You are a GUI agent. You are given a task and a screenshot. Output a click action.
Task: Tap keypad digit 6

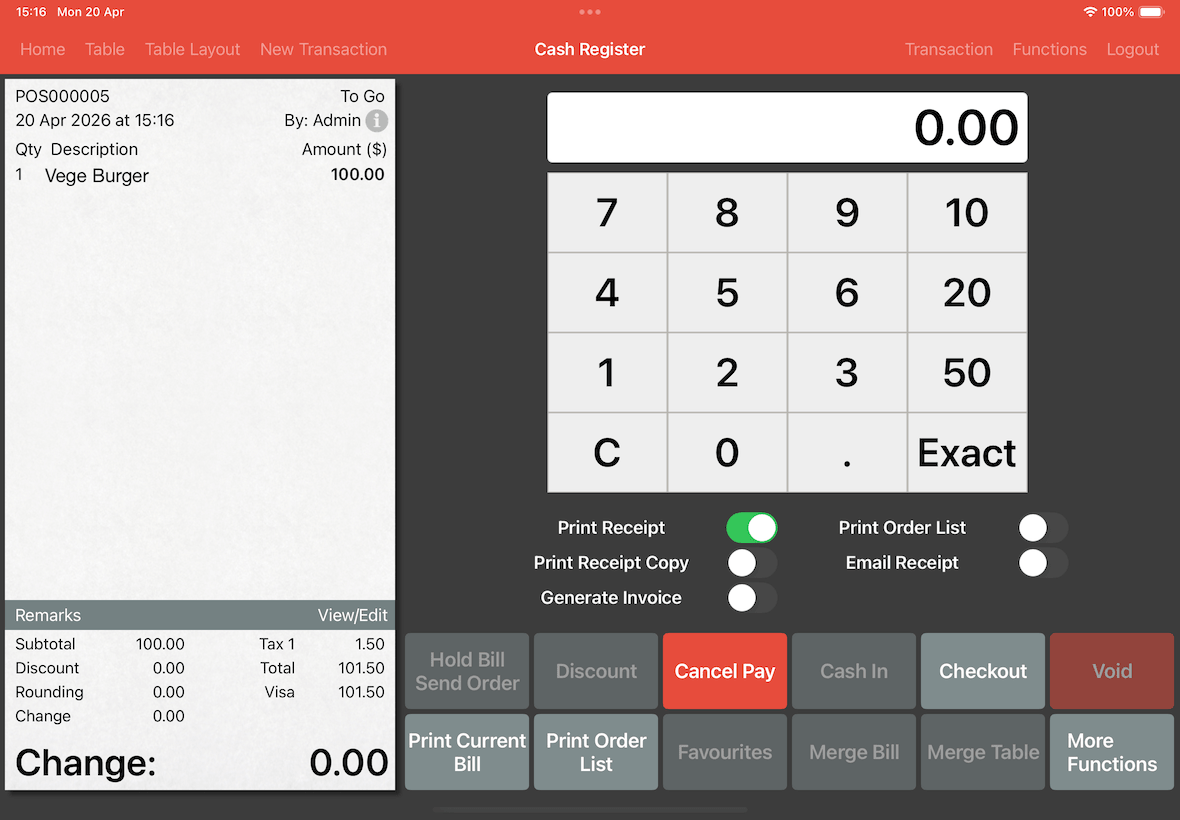[847, 293]
